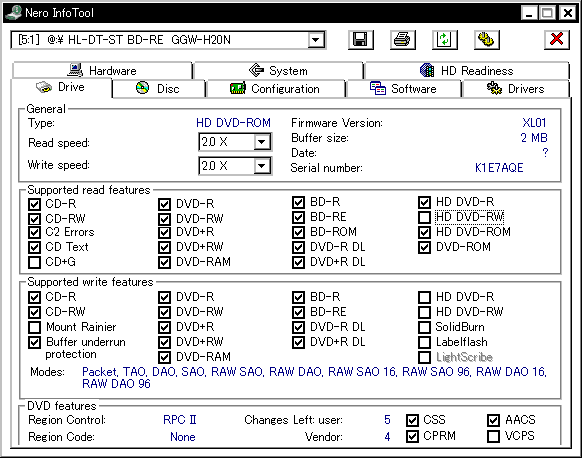Screen dimensions: 582x458
Task: Go to the Drivers tab
Action: pos(516,89)
